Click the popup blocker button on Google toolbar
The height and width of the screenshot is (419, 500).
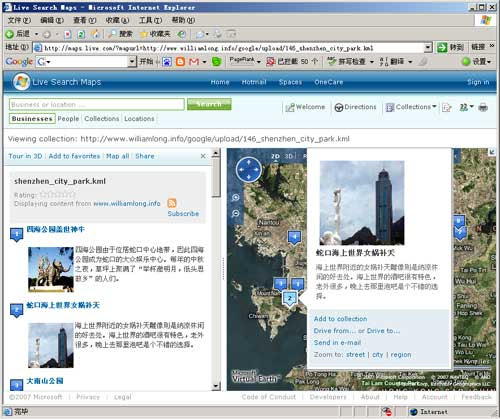tap(292, 61)
